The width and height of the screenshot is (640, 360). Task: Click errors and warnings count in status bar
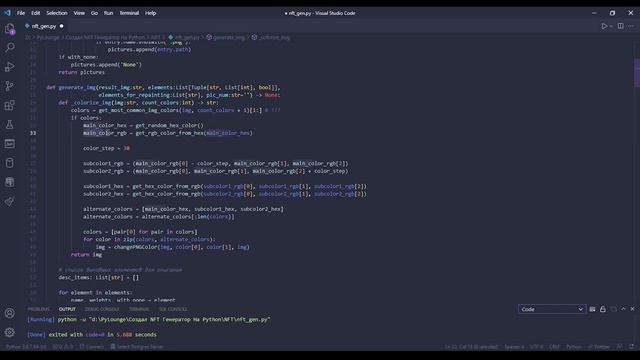coord(63,347)
